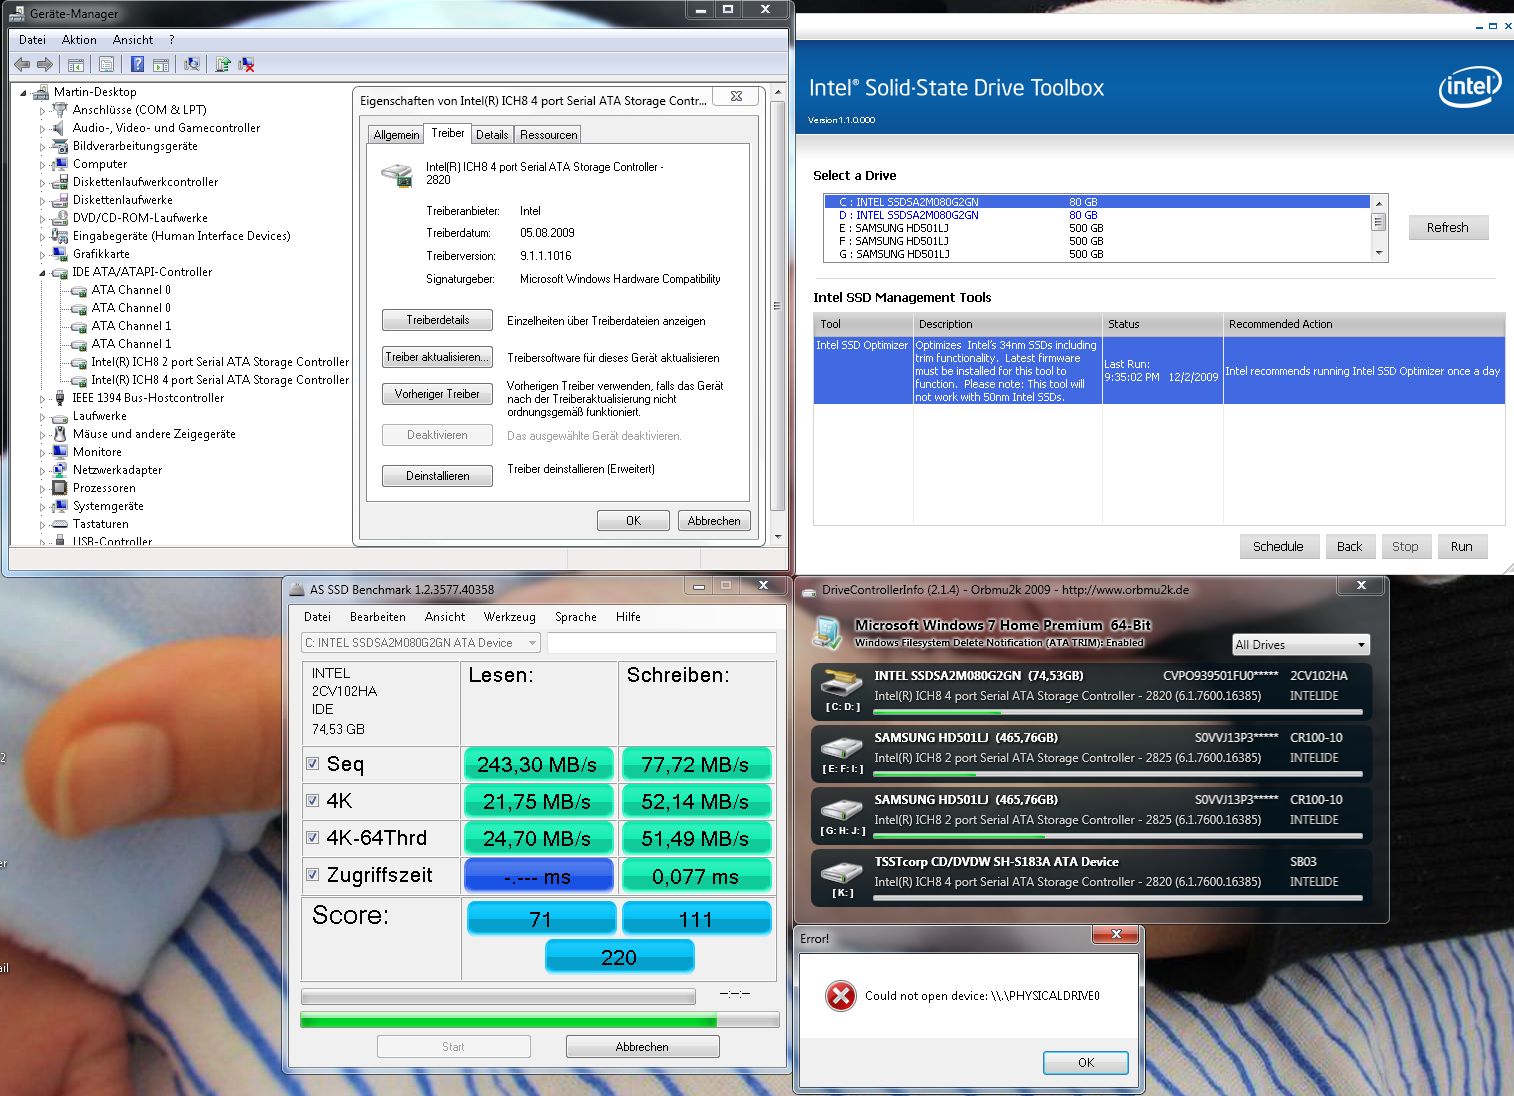Open Aktion menu in Geräte-Manager
The width and height of the screenshot is (1514, 1096).
click(x=79, y=40)
